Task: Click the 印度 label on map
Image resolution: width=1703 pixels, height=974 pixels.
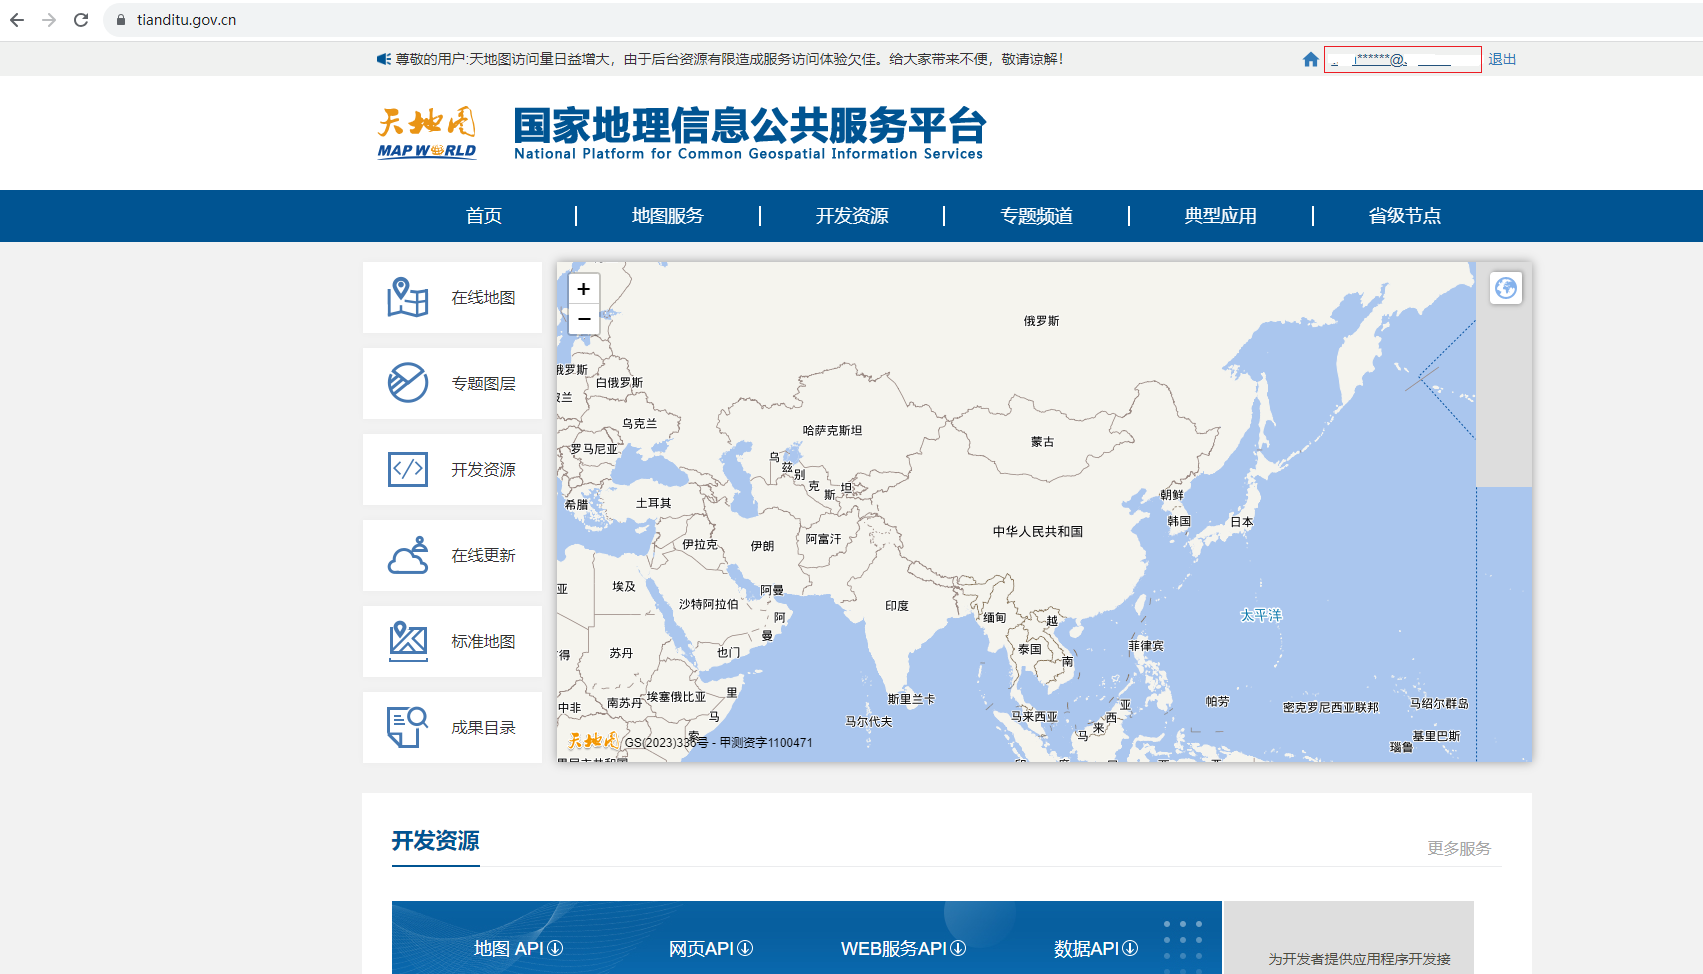Action: click(x=897, y=606)
